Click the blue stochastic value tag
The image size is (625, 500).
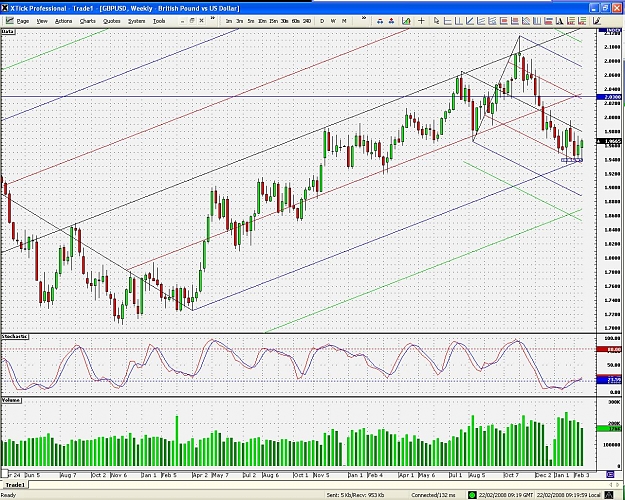(609, 380)
